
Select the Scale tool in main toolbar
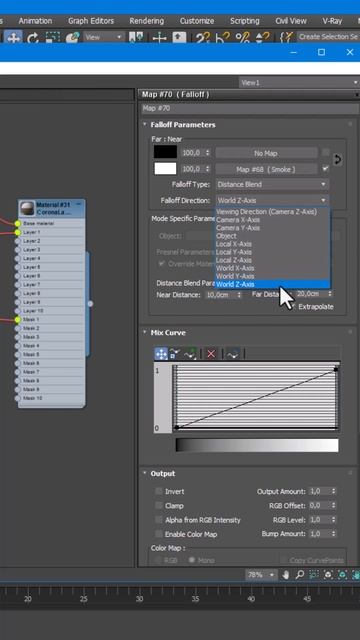(53, 38)
